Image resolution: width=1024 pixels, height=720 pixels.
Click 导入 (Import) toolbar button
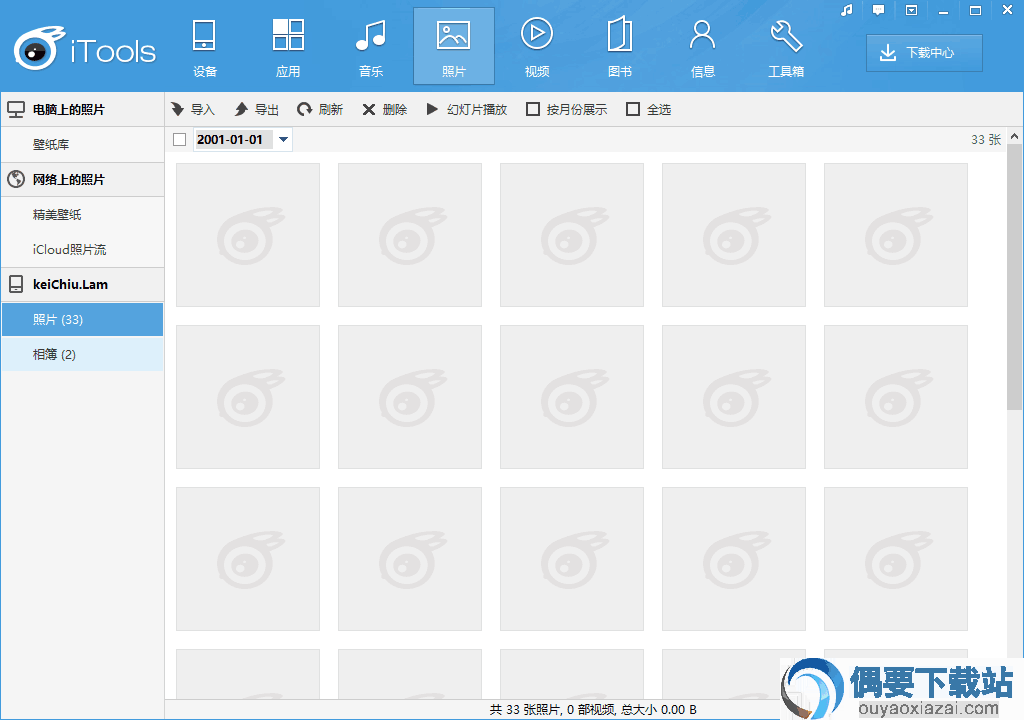tap(193, 109)
